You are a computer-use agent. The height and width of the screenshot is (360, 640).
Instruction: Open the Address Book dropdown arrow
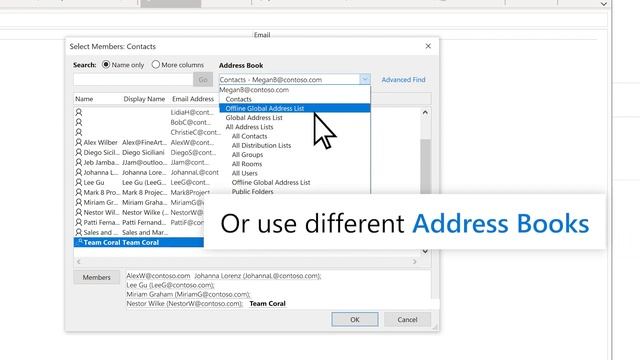pyautogui.click(x=365, y=79)
